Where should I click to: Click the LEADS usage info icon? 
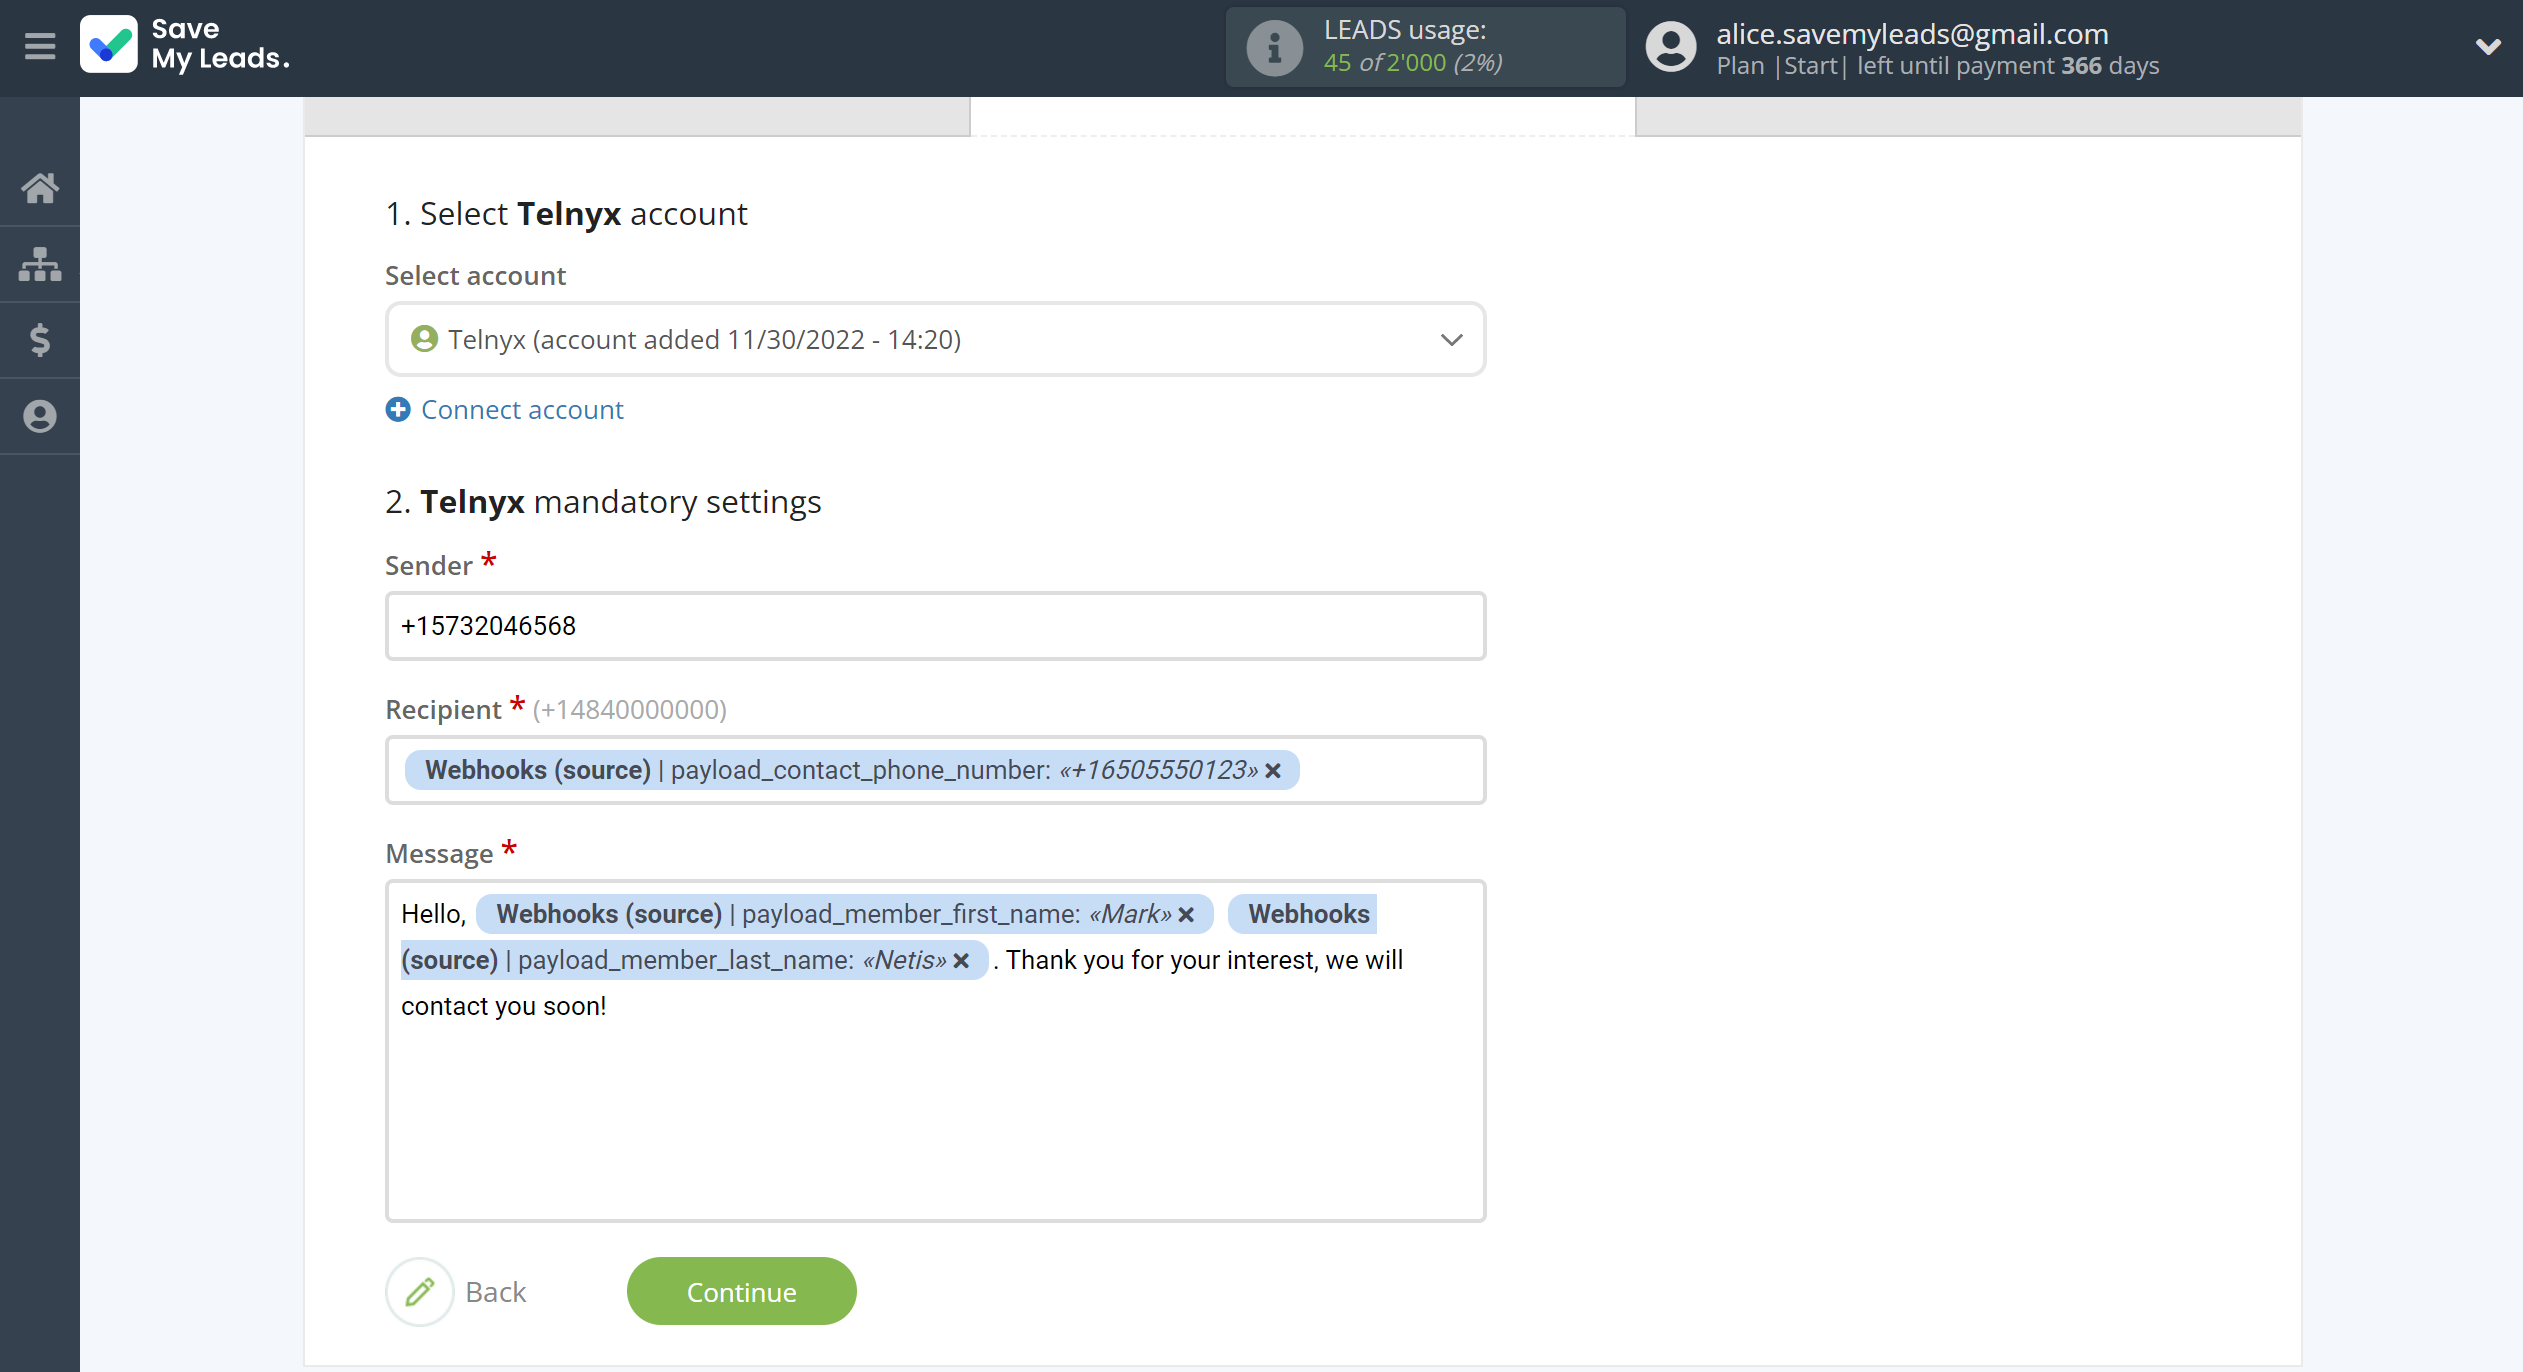pyautogui.click(x=1274, y=47)
